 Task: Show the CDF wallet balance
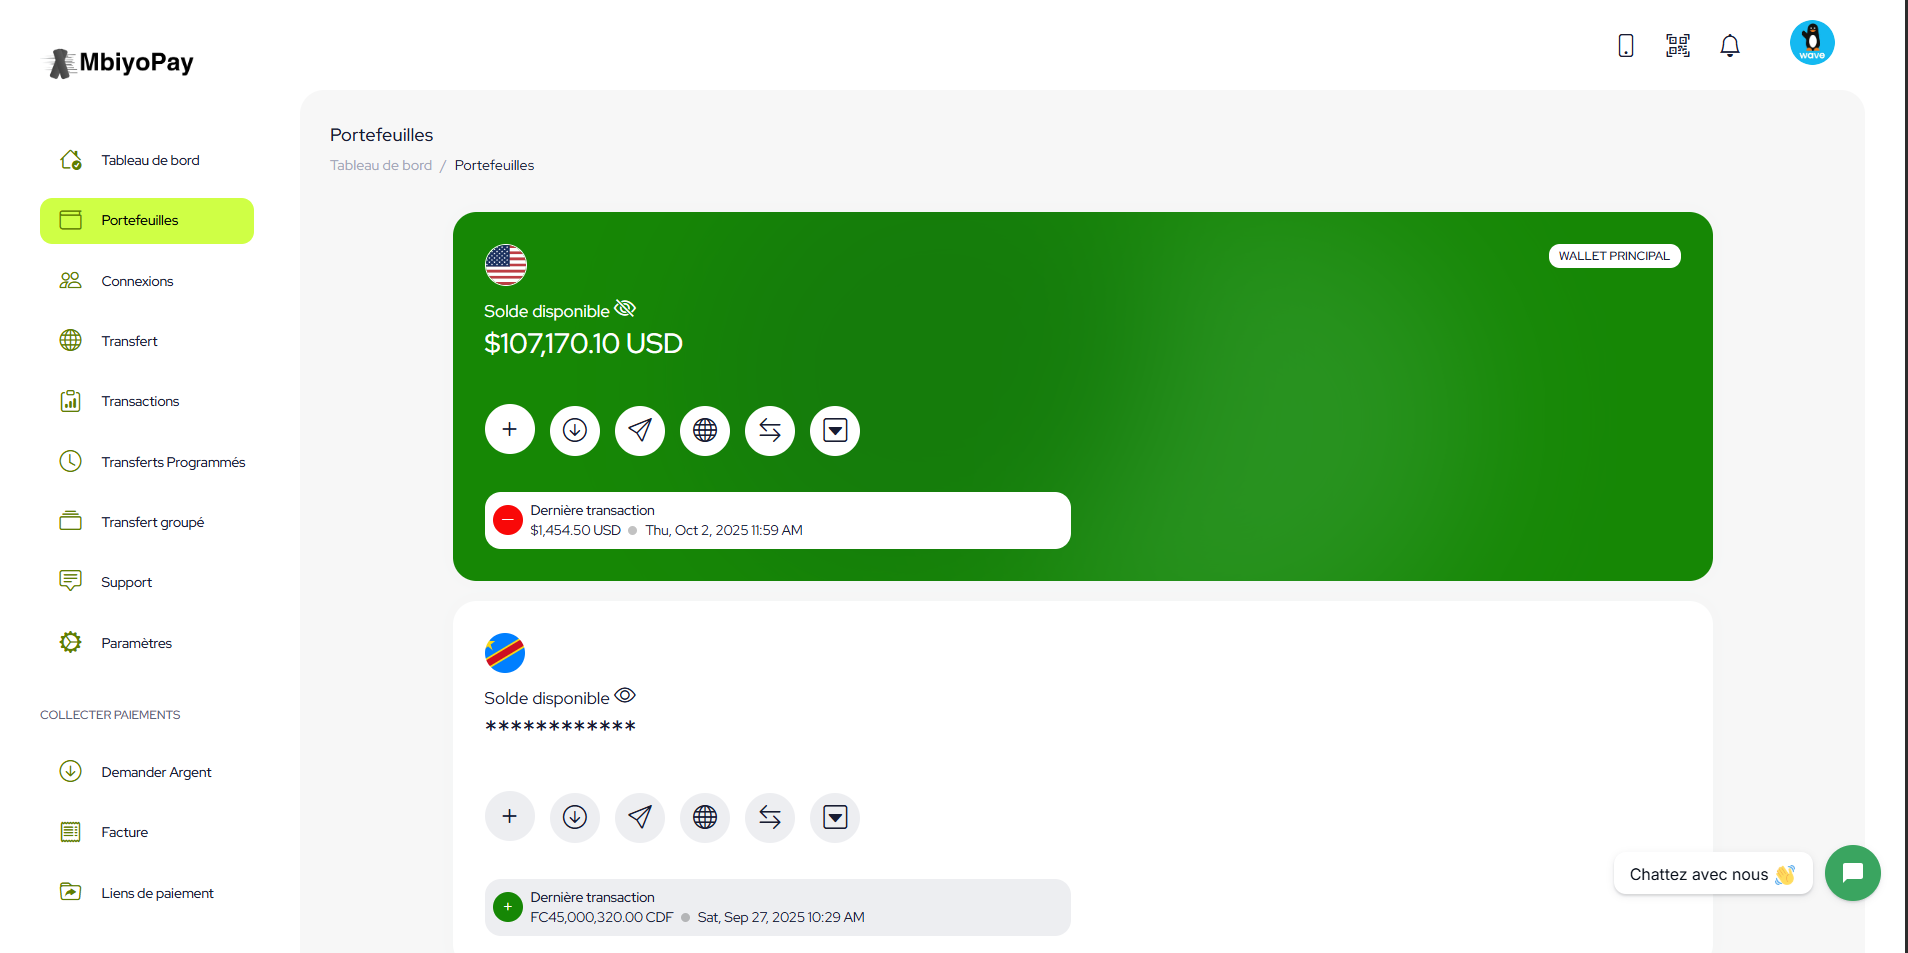625,695
